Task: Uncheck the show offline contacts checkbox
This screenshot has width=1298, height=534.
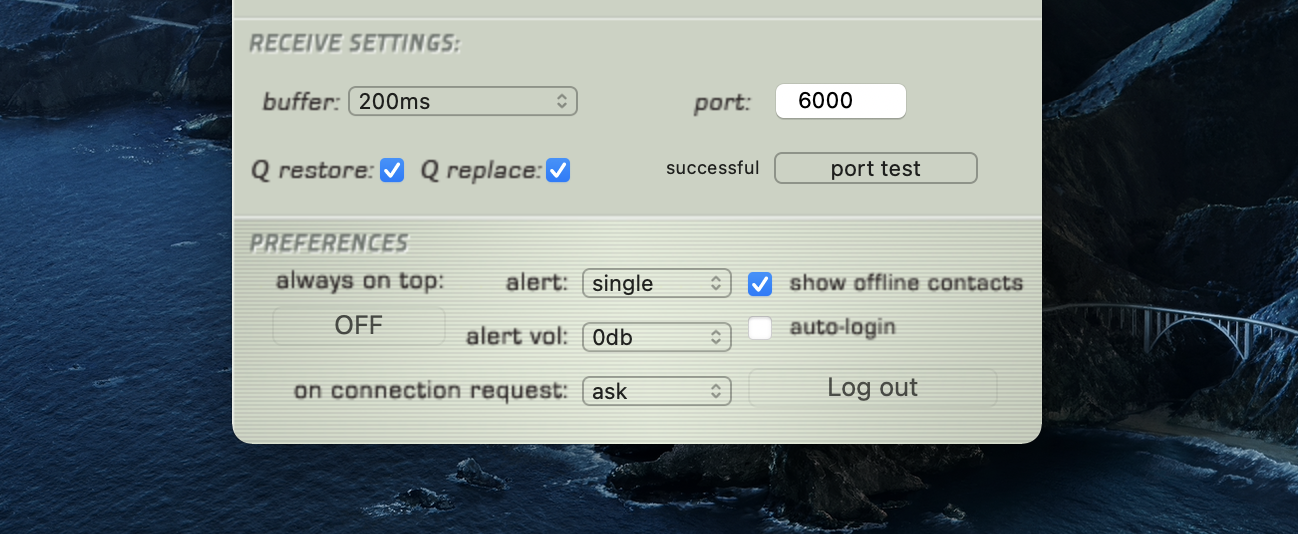Action: pos(760,283)
